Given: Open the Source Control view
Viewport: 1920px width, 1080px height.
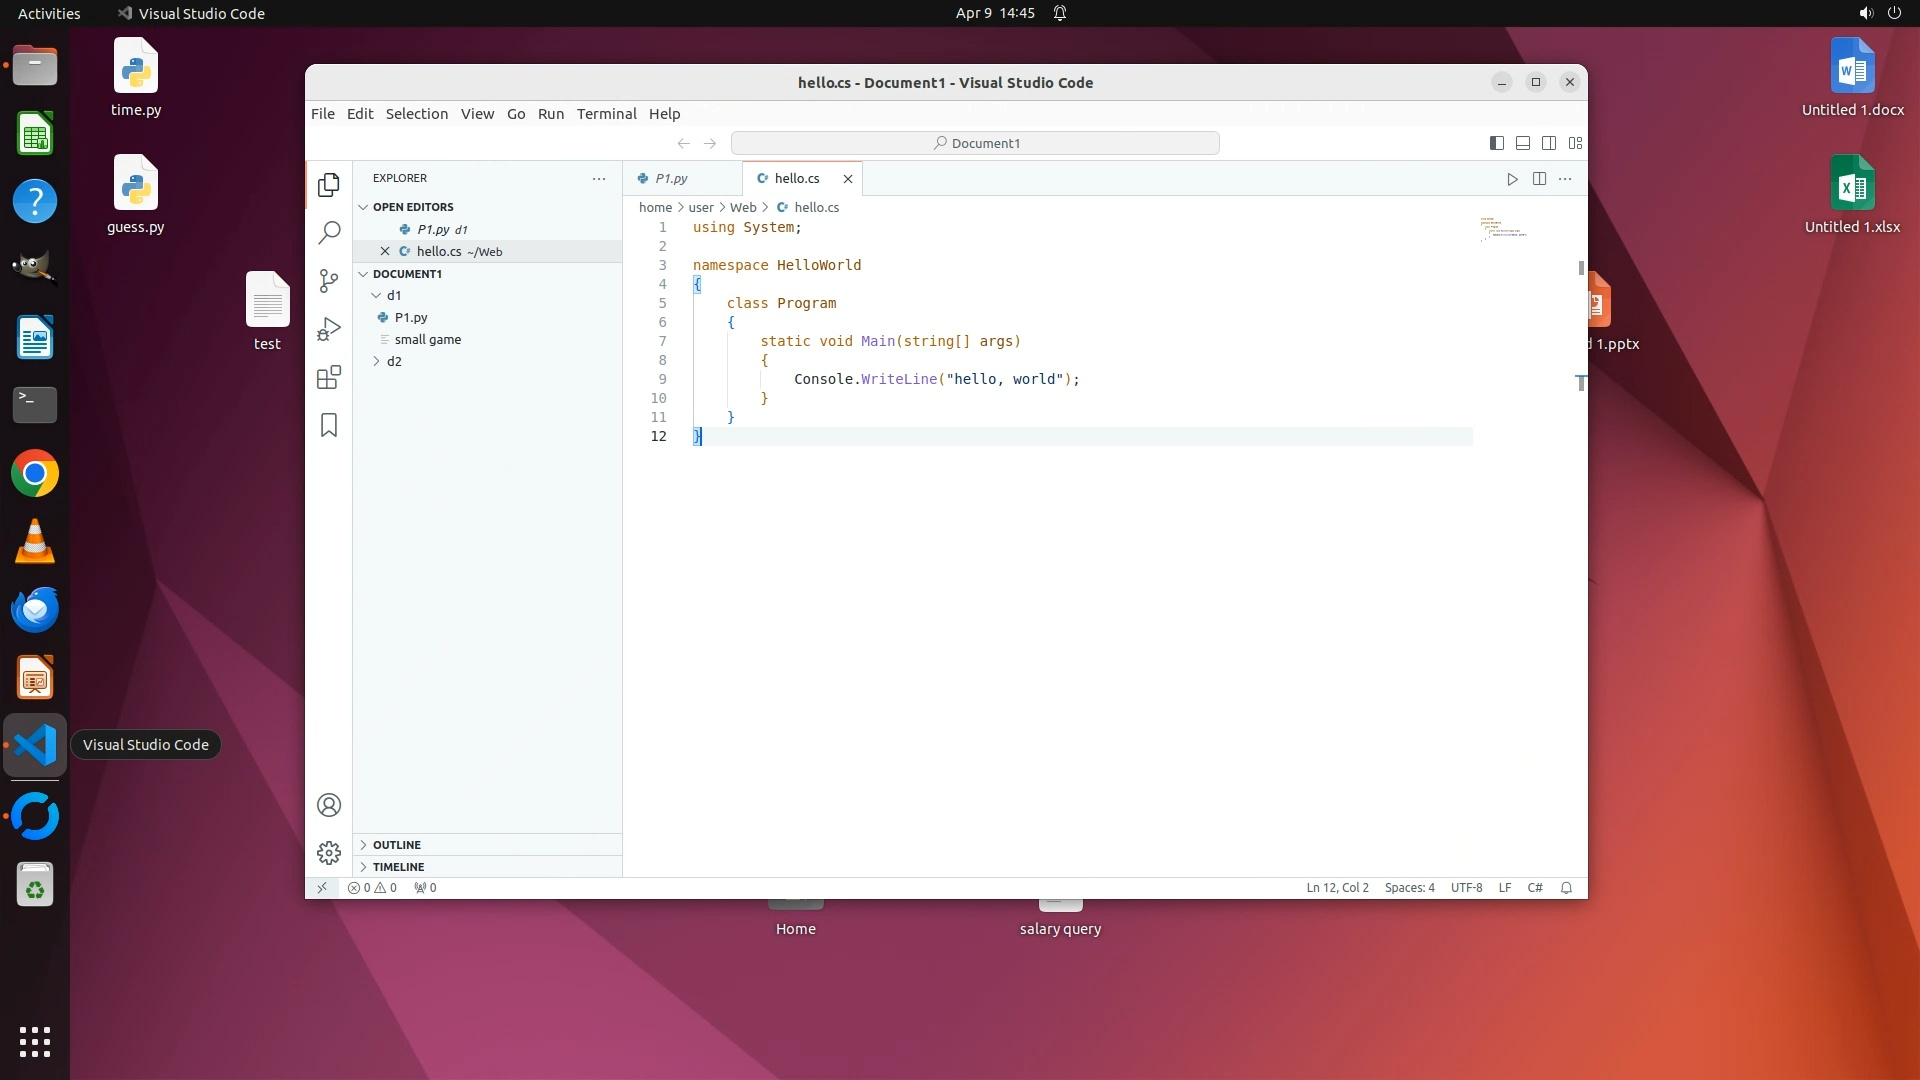Looking at the screenshot, I should coord(329,281).
